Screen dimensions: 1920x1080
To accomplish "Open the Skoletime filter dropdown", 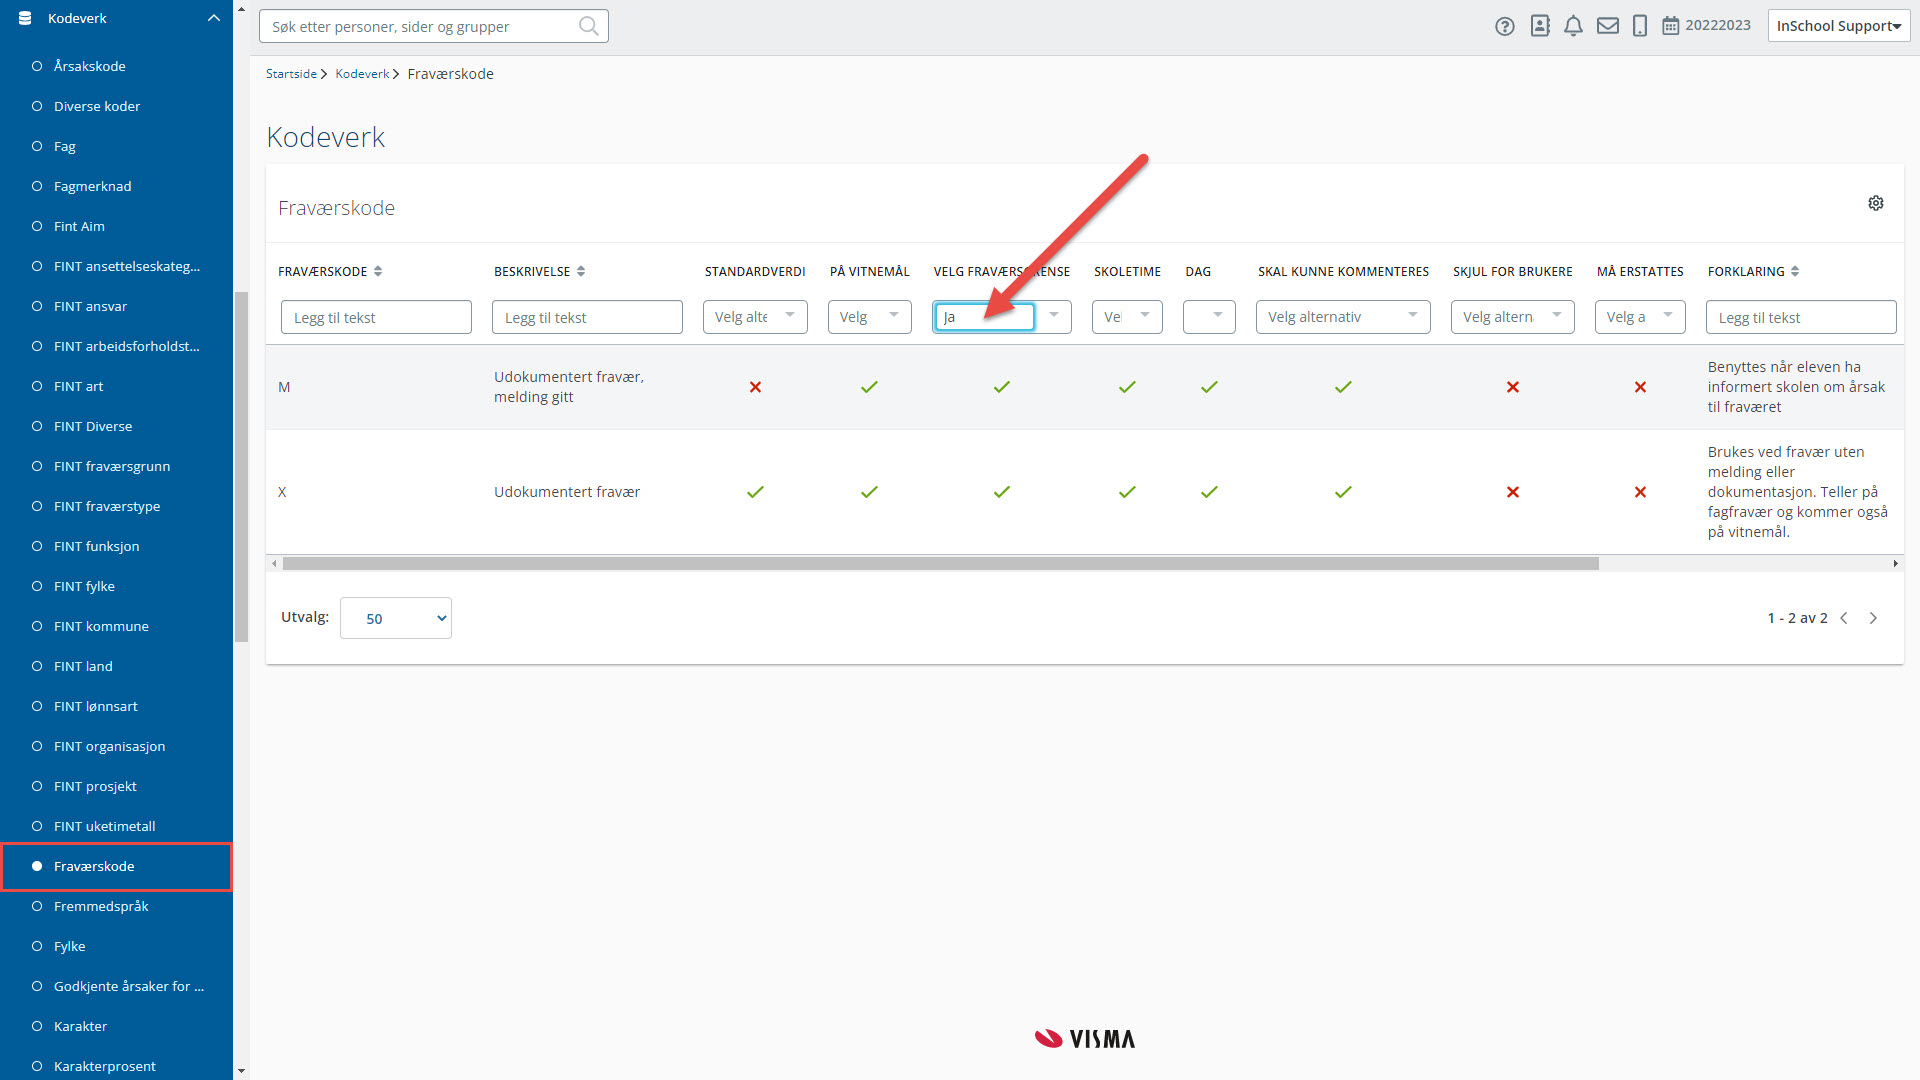I will pyautogui.click(x=1127, y=317).
